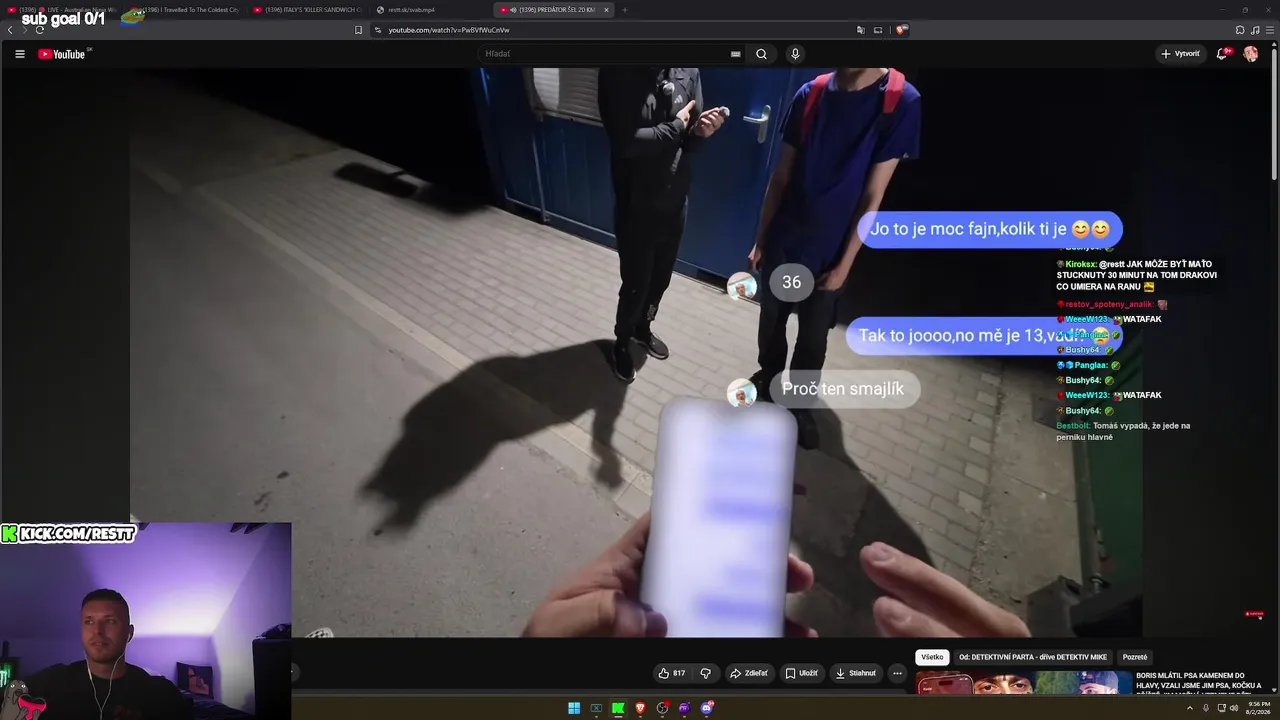Bookmark this page using the bookmark icon
Image resolution: width=1280 pixels, height=720 pixels.
point(358,30)
